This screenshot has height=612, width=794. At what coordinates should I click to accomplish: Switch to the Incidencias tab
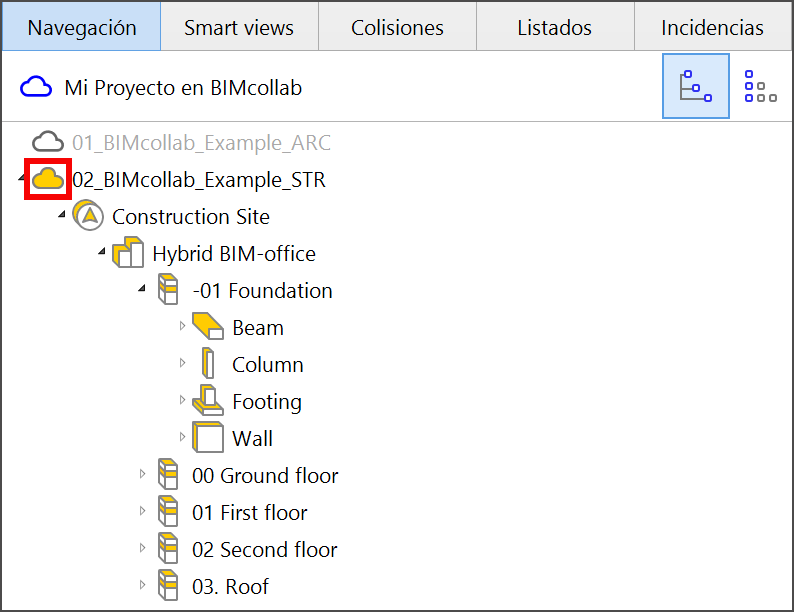point(712,27)
